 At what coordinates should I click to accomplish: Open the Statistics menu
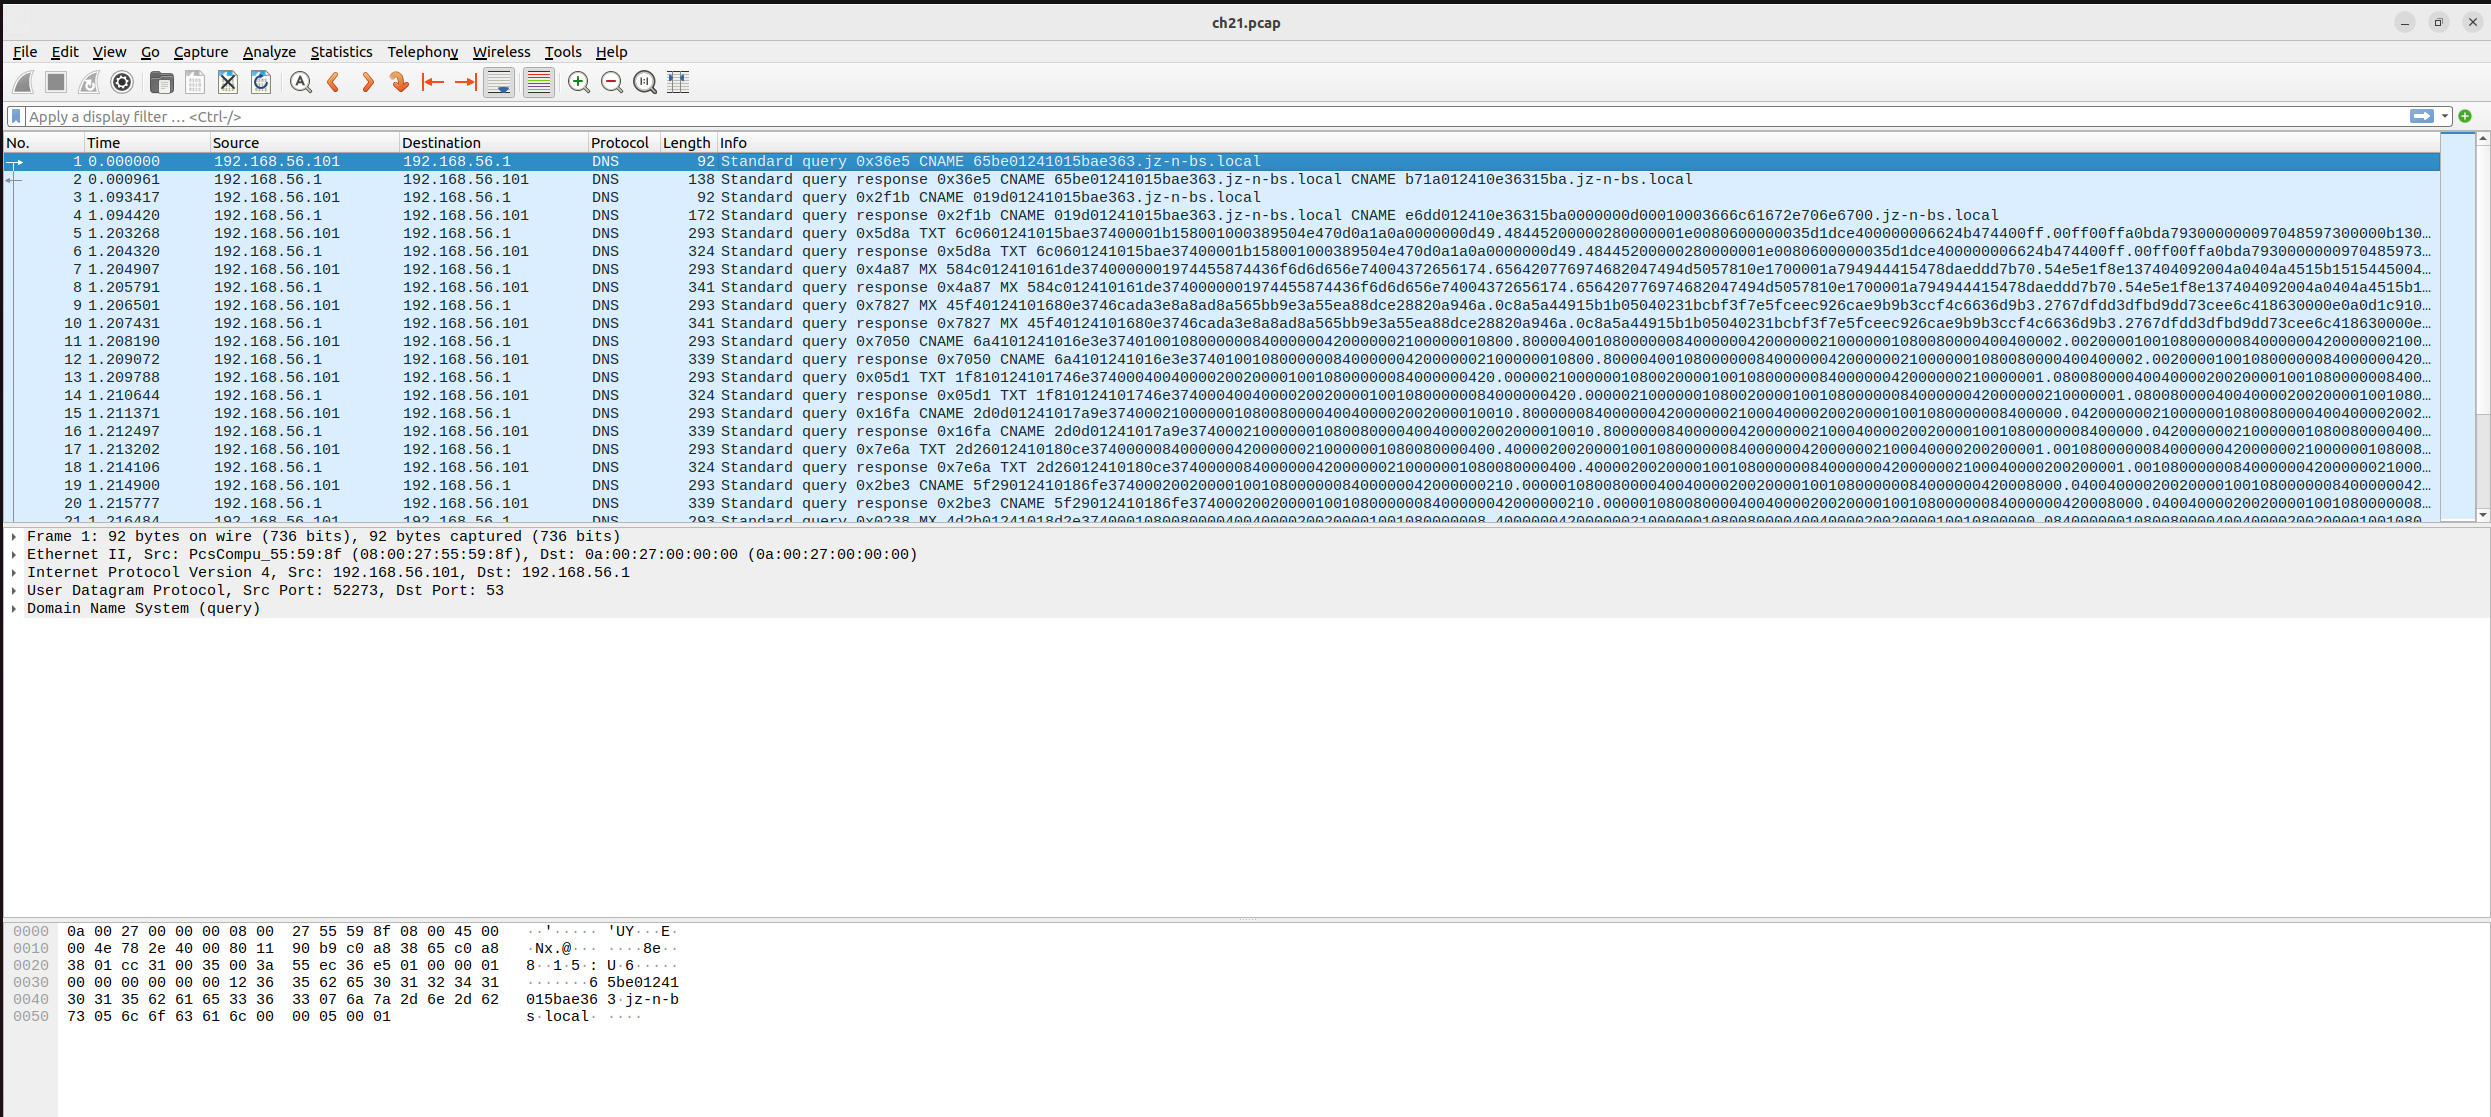[x=341, y=52]
